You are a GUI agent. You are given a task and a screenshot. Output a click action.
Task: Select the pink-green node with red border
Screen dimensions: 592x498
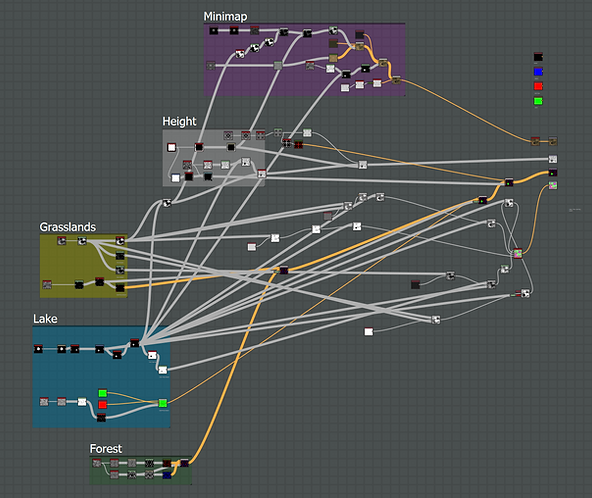pyautogui.click(x=518, y=253)
